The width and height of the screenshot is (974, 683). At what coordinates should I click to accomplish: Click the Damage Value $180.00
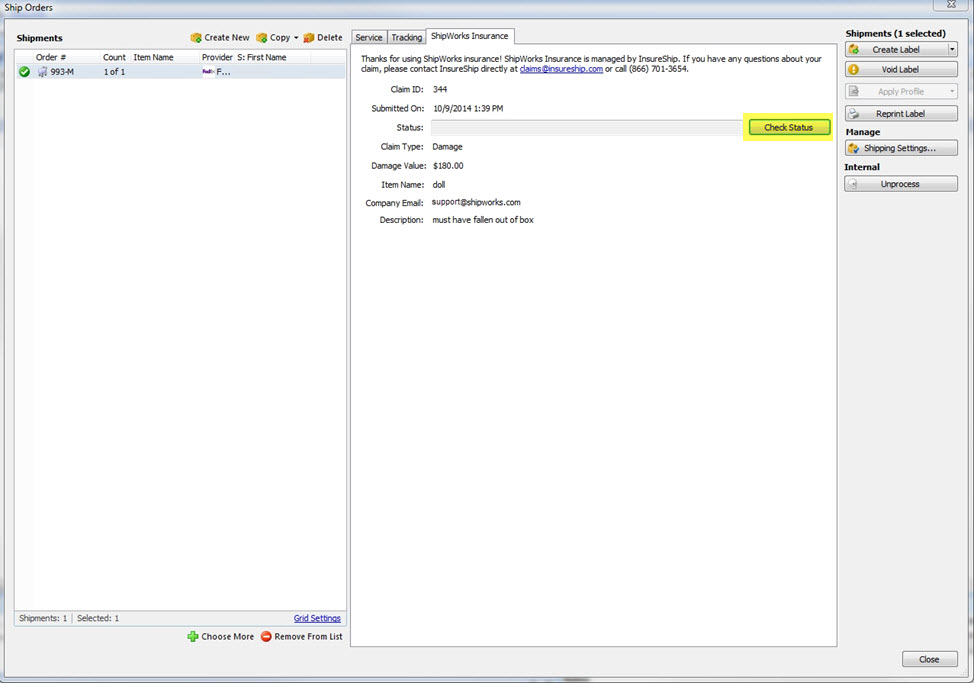tap(448, 166)
